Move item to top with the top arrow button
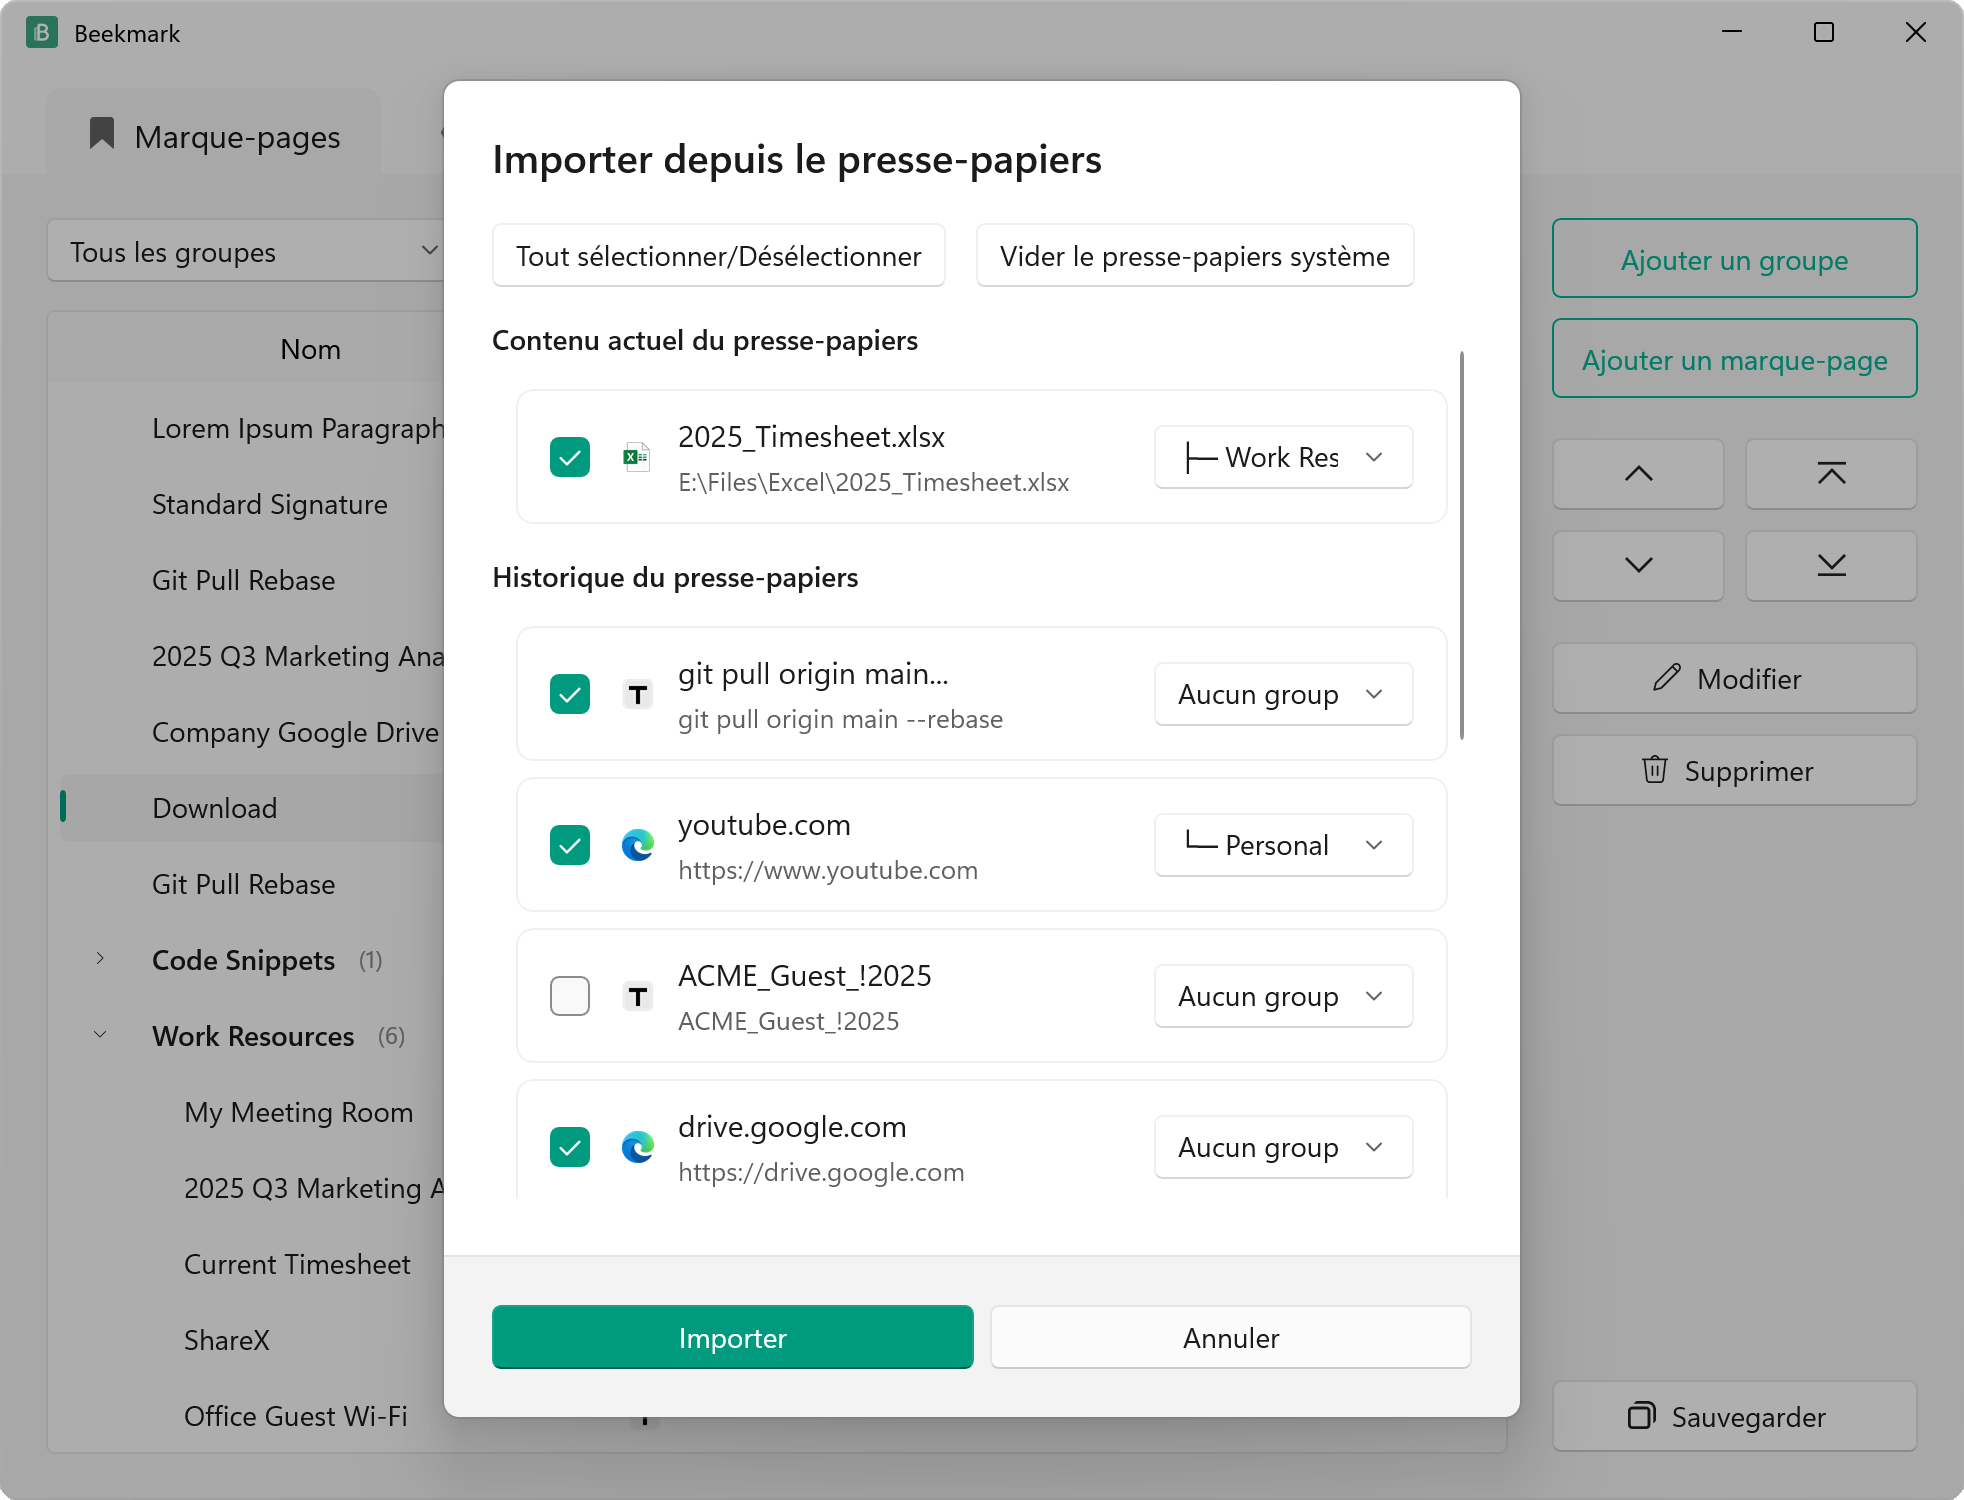1964x1500 pixels. click(1831, 474)
